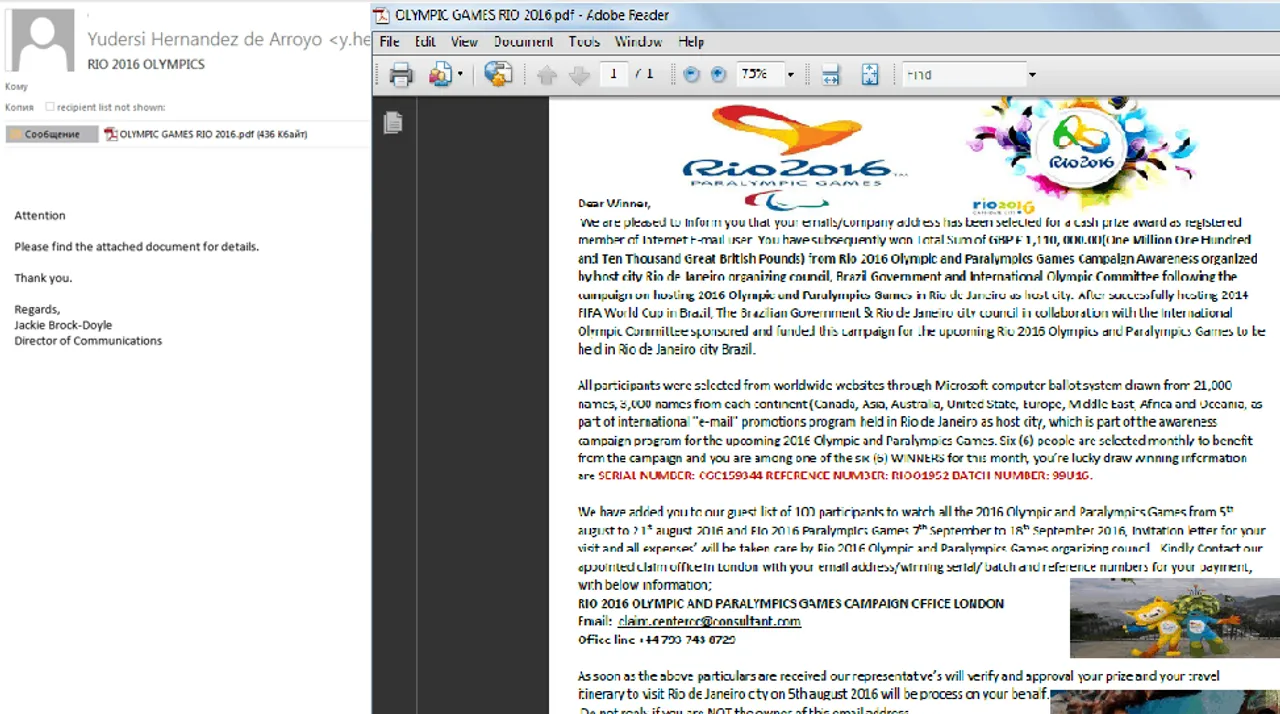This screenshot has height=714, width=1280.
Task: Click sender name Yudersi Hernandez de Arroyo
Action: click(205, 40)
